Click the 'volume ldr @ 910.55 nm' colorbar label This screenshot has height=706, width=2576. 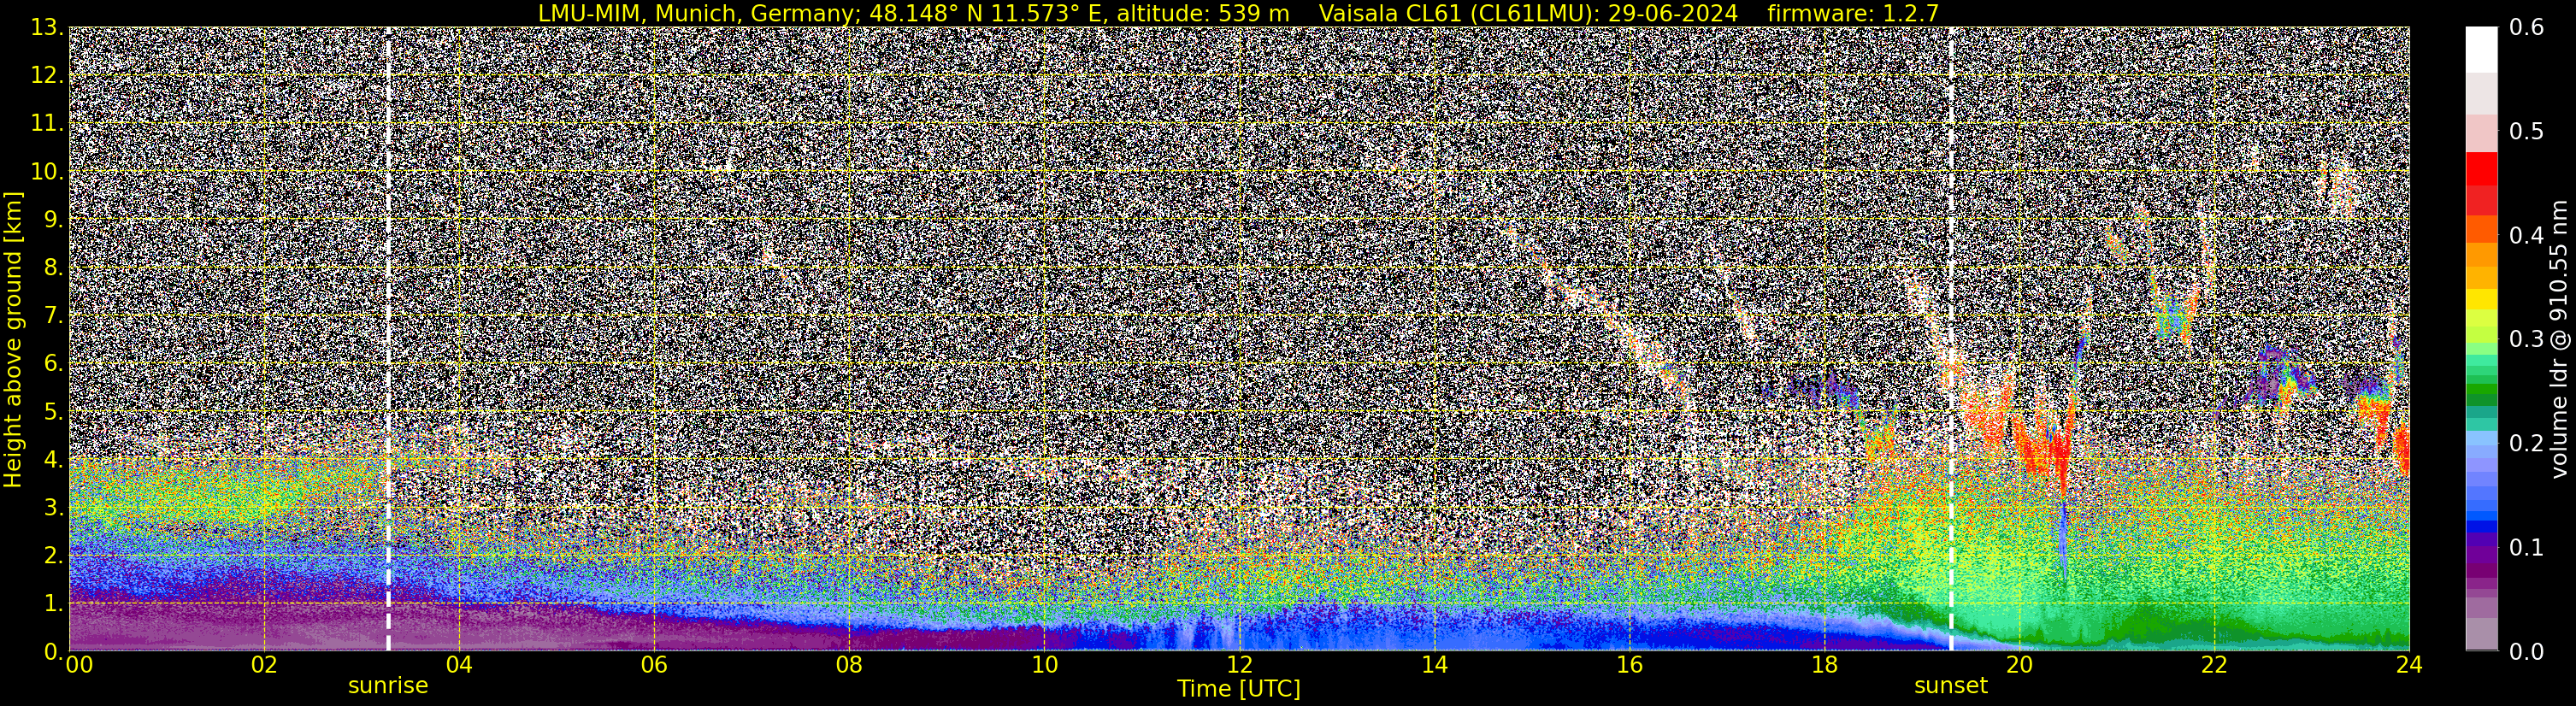tap(2560, 340)
